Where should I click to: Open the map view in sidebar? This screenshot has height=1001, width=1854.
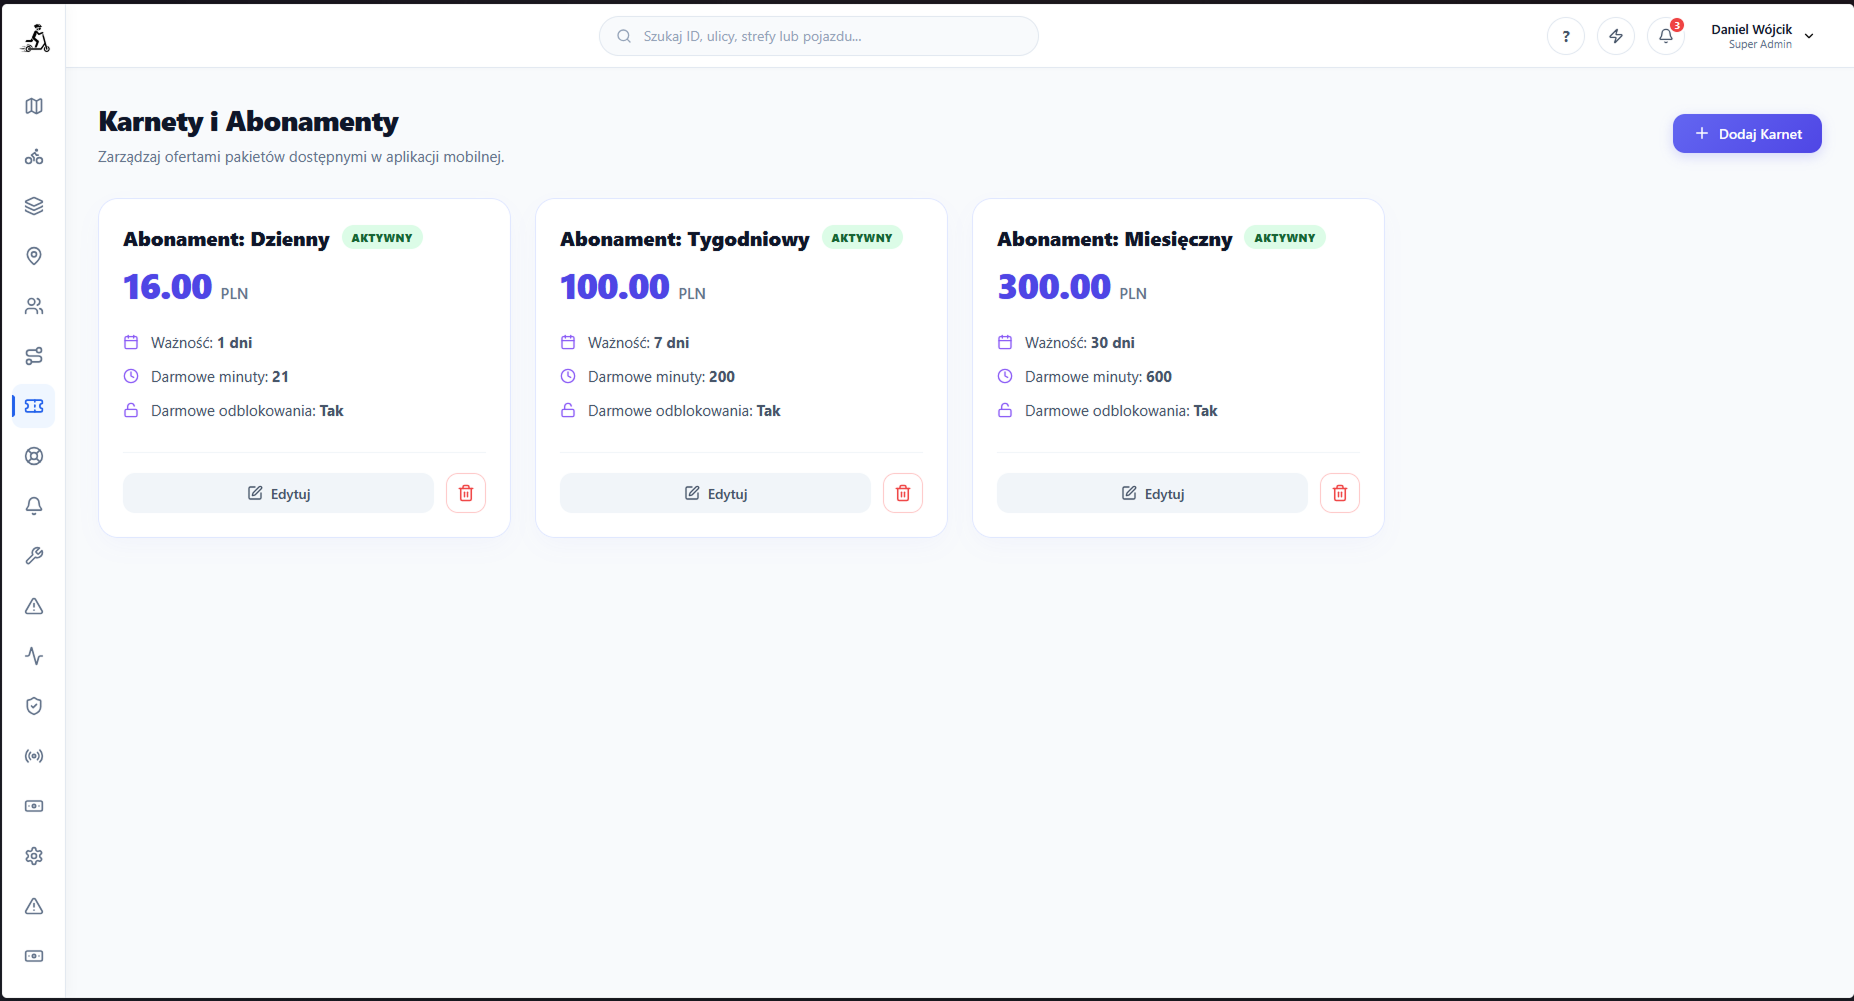click(x=34, y=106)
